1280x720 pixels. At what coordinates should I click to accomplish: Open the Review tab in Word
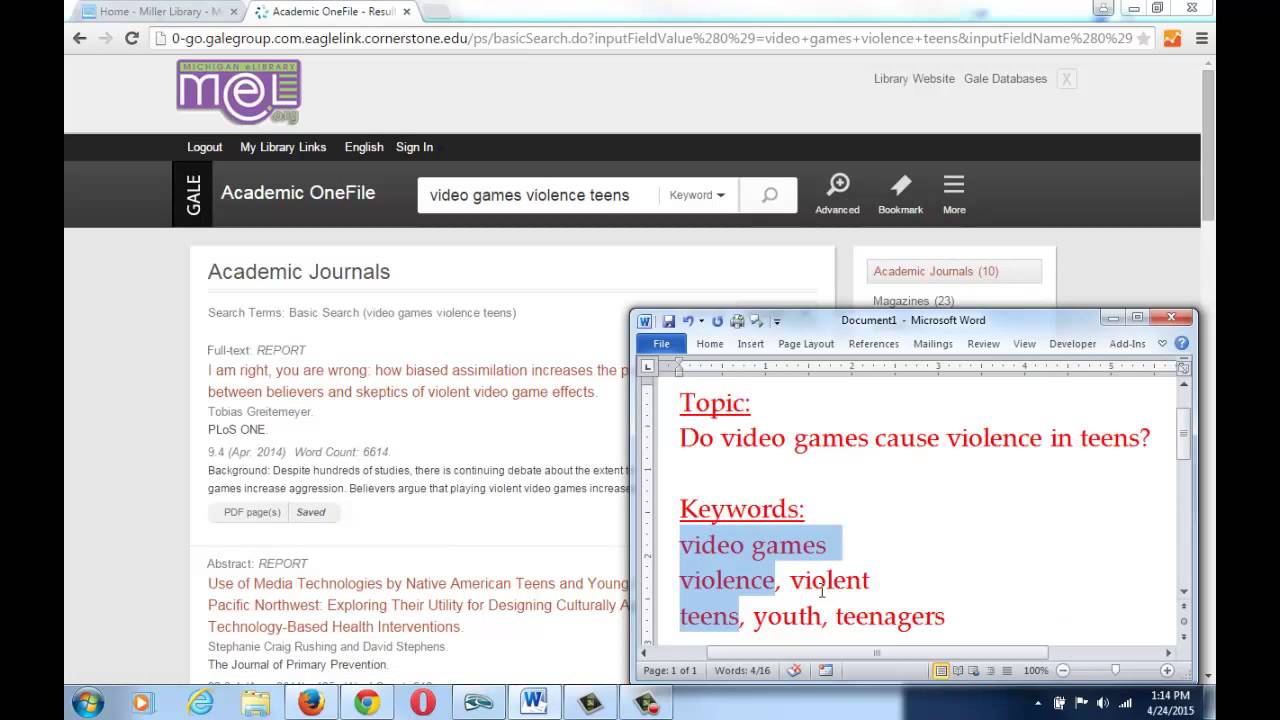[x=983, y=343]
